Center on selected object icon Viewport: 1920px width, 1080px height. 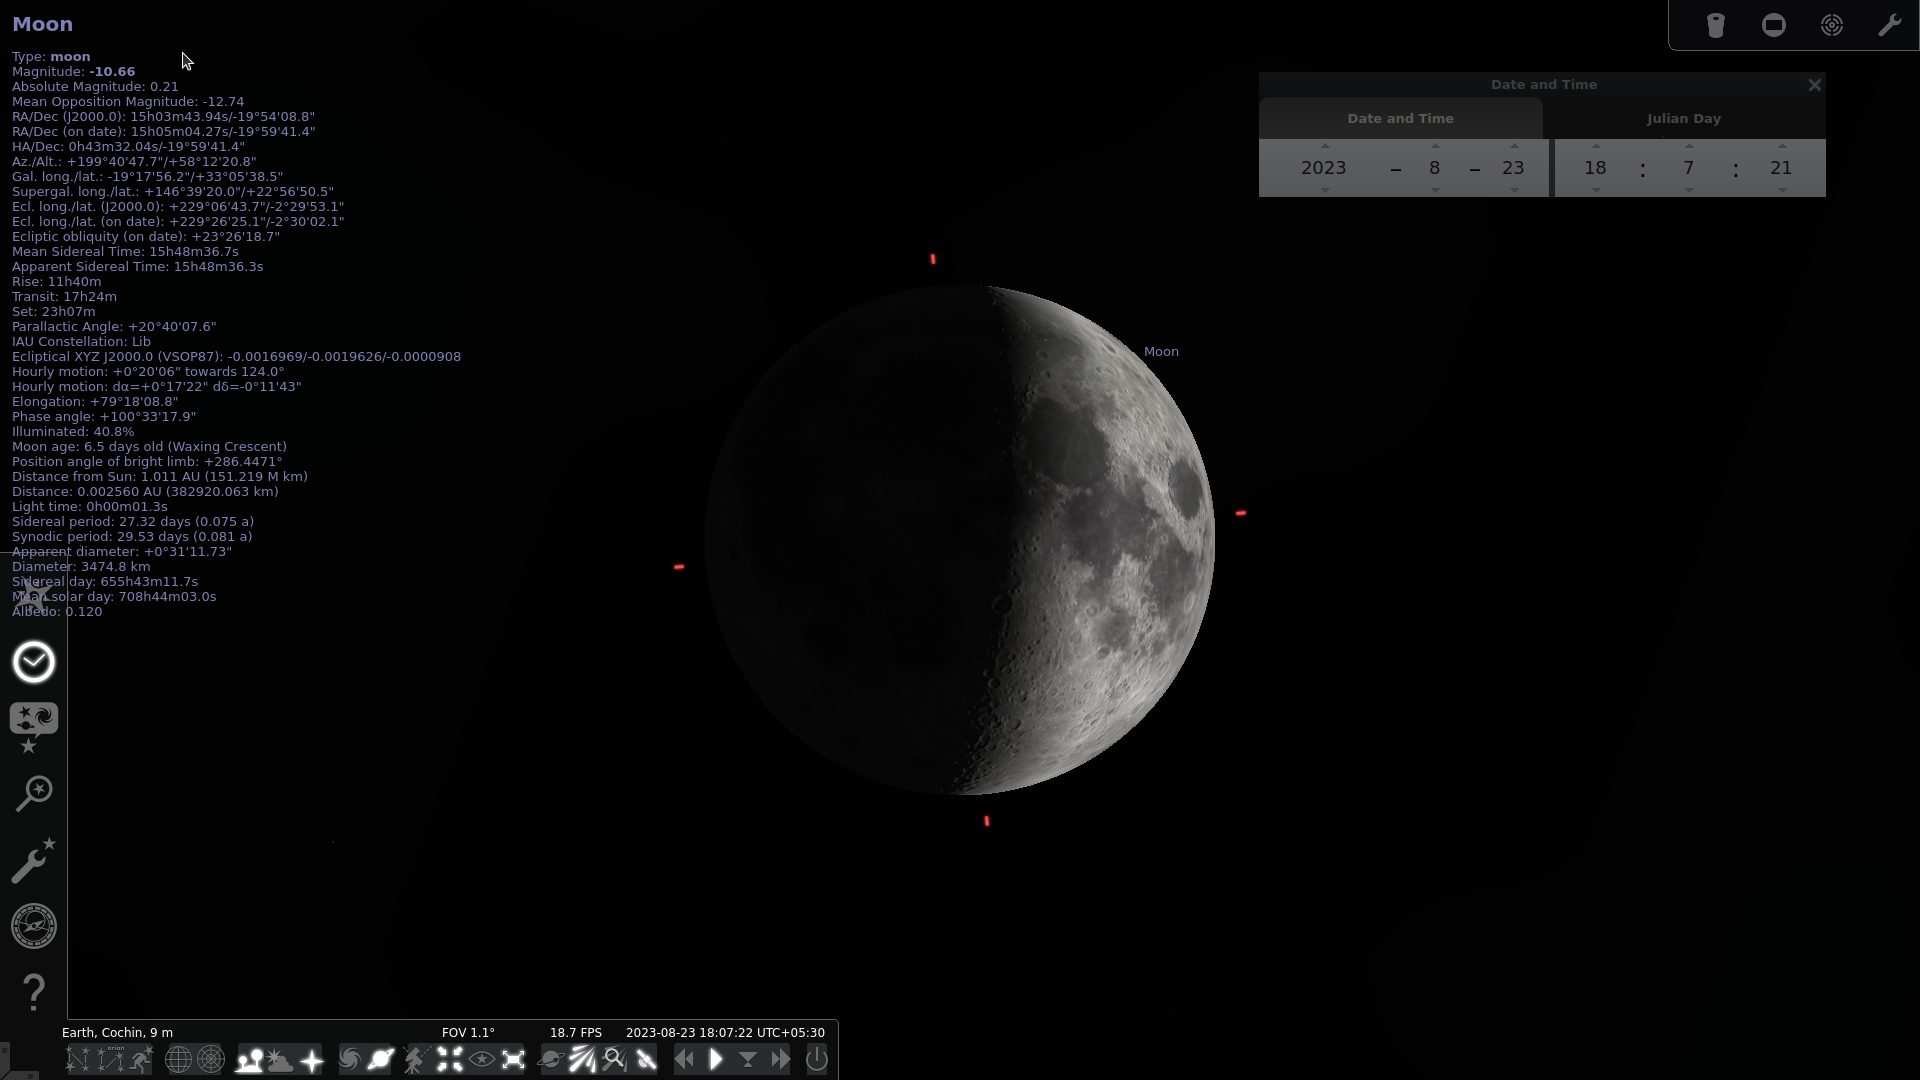click(449, 1059)
